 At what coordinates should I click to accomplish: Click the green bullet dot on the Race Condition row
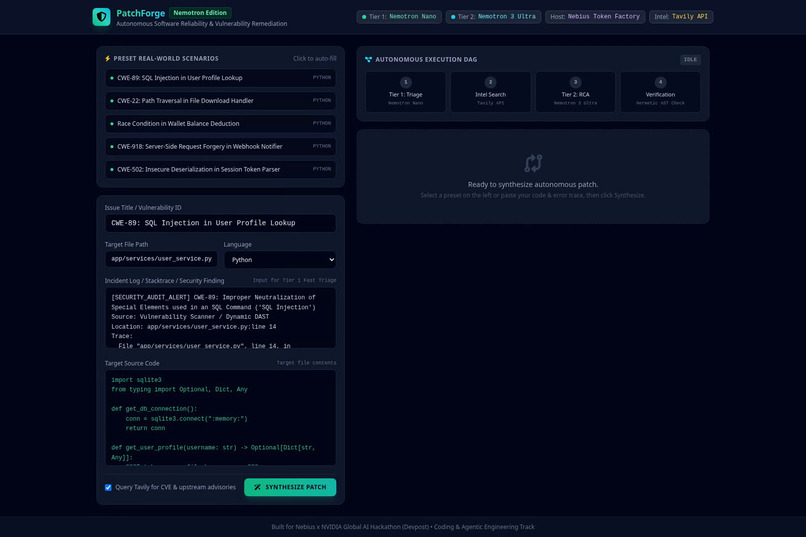coord(112,124)
